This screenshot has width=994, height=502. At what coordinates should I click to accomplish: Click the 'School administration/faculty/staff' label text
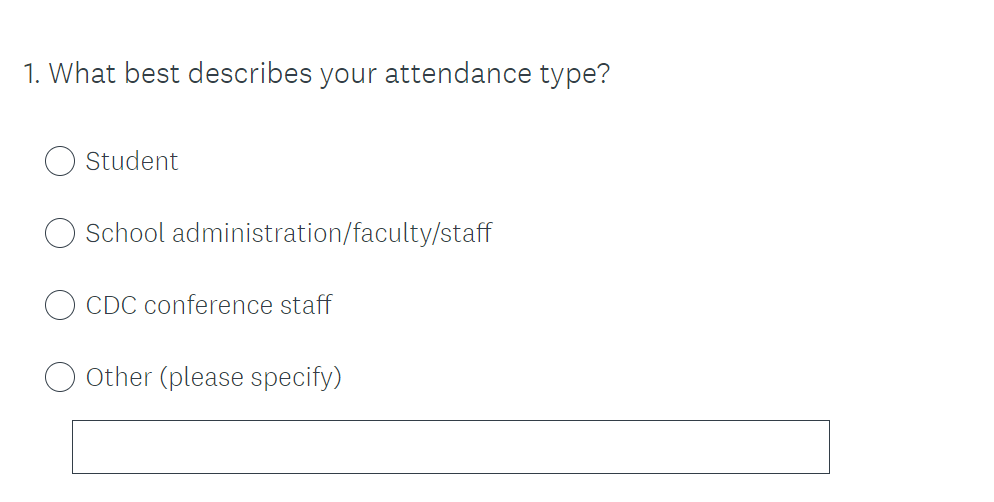pos(288,233)
